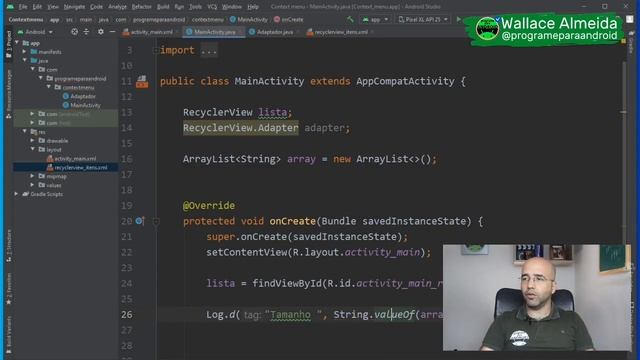Open the Project tool window side tab
Image resolution: width=640 pixels, height=360 pixels.
coord(9,44)
